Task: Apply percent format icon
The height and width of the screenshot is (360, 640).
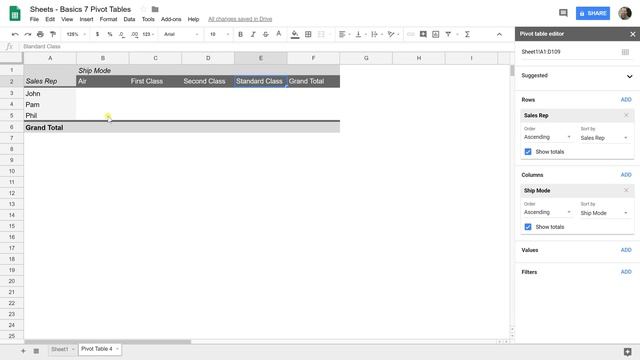Action: 110,34
